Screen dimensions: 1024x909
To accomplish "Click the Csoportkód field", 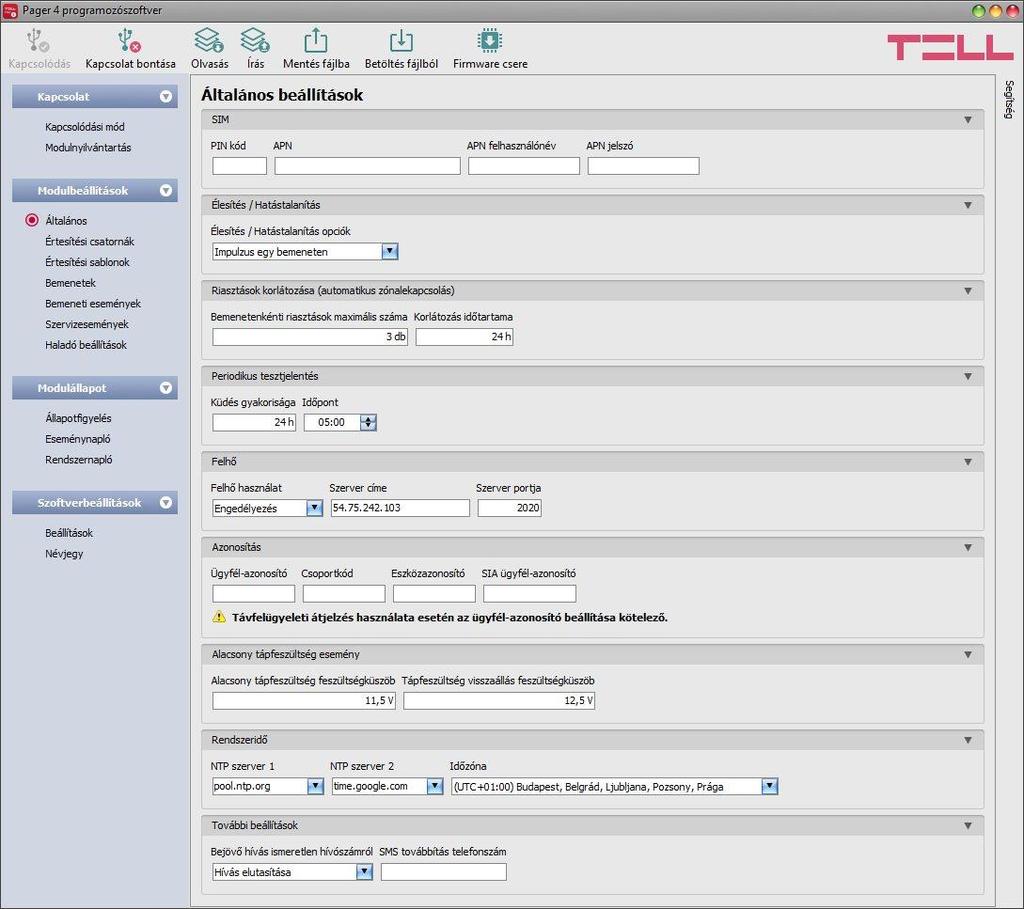I will (344, 594).
